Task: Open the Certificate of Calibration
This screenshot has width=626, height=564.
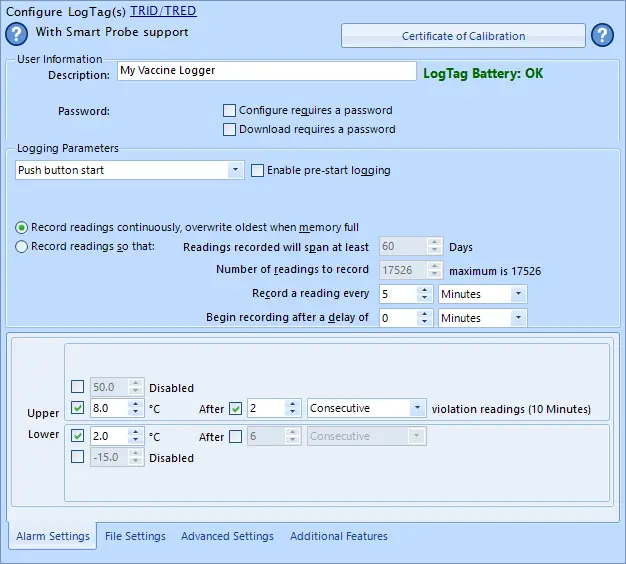Action: click(x=463, y=36)
